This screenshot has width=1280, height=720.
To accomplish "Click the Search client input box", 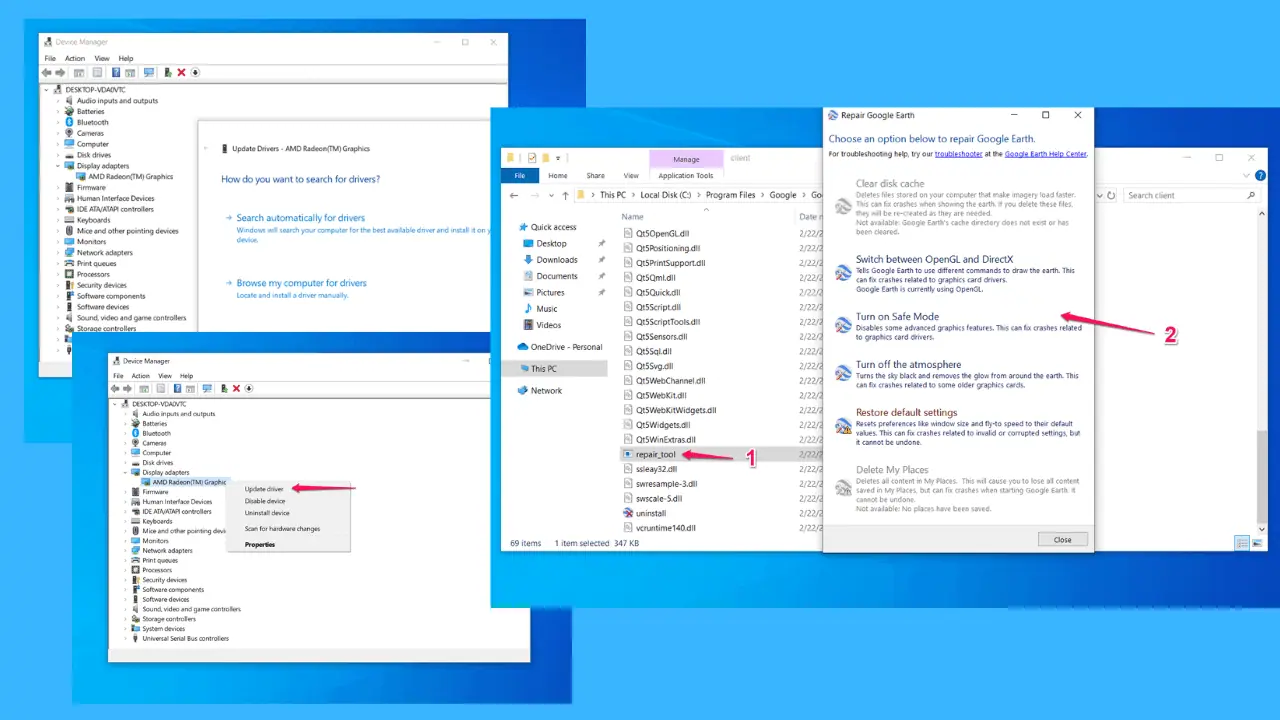I will point(1192,195).
